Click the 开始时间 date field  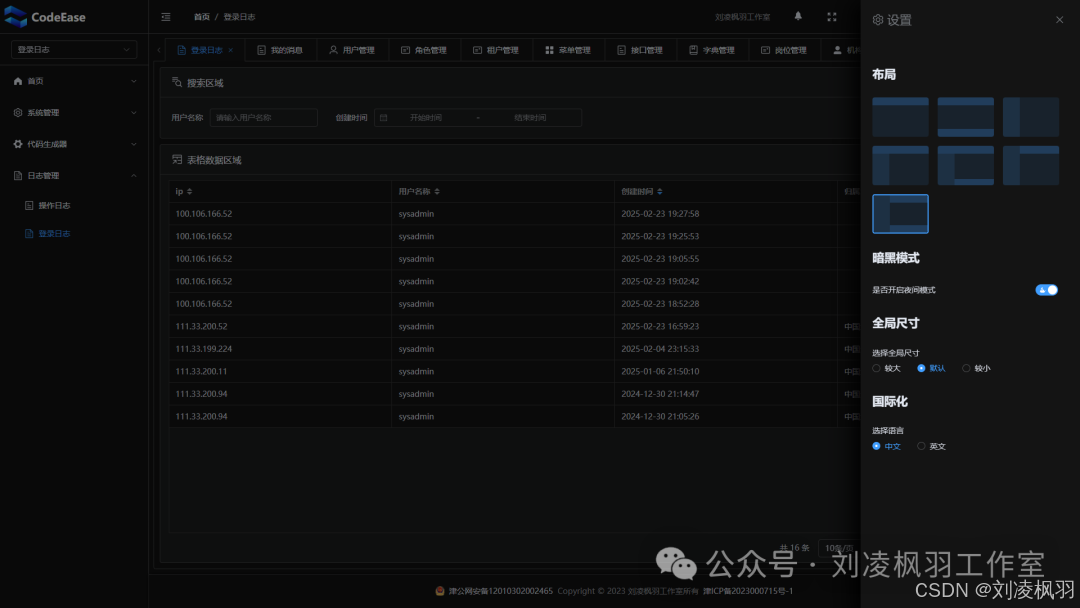click(426, 118)
